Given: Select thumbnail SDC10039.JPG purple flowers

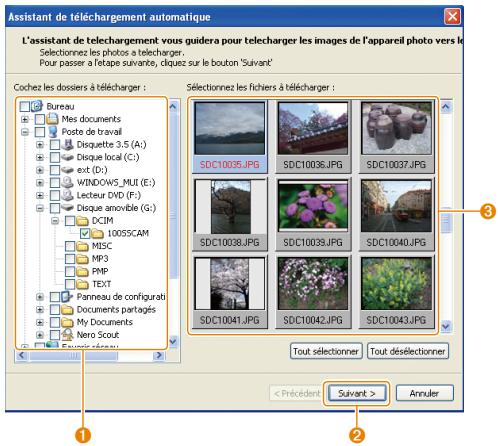Looking at the screenshot, I should pos(313,214).
